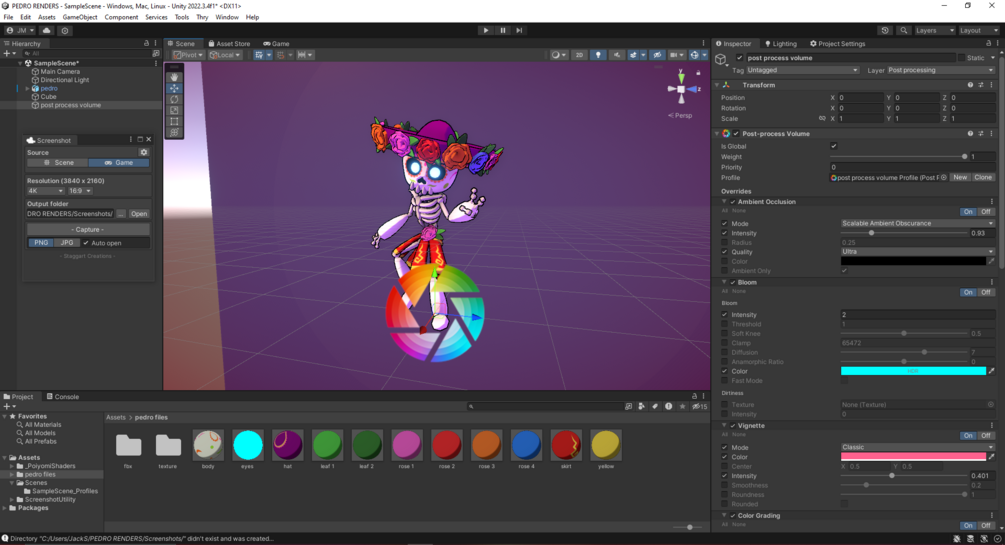Enable Bloom Threshold override checkbox
Viewport: 1005px width, 545px height.
(x=725, y=324)
